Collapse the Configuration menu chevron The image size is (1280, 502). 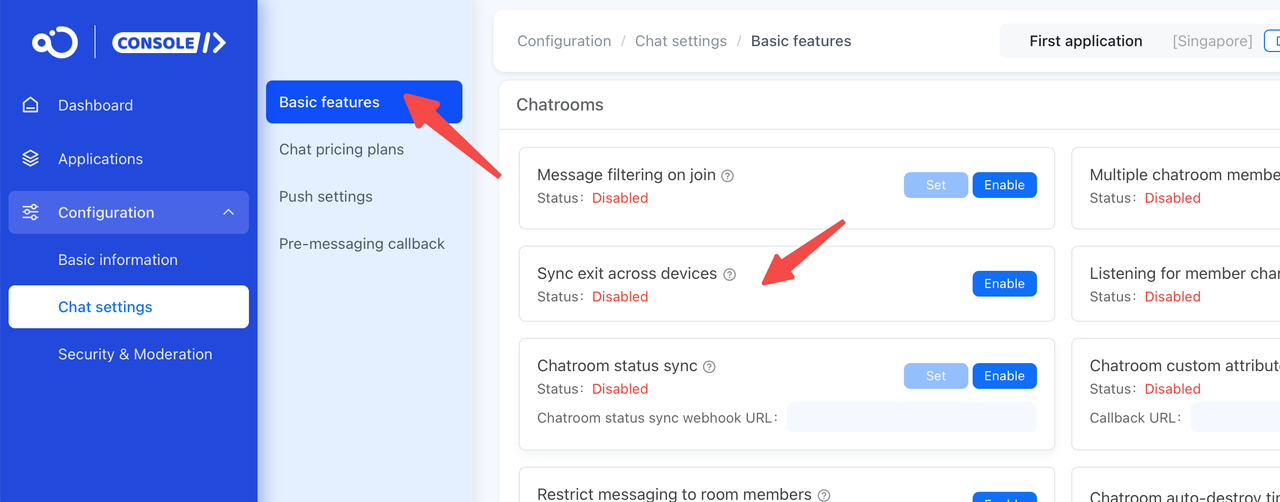(x=228, y=212)
